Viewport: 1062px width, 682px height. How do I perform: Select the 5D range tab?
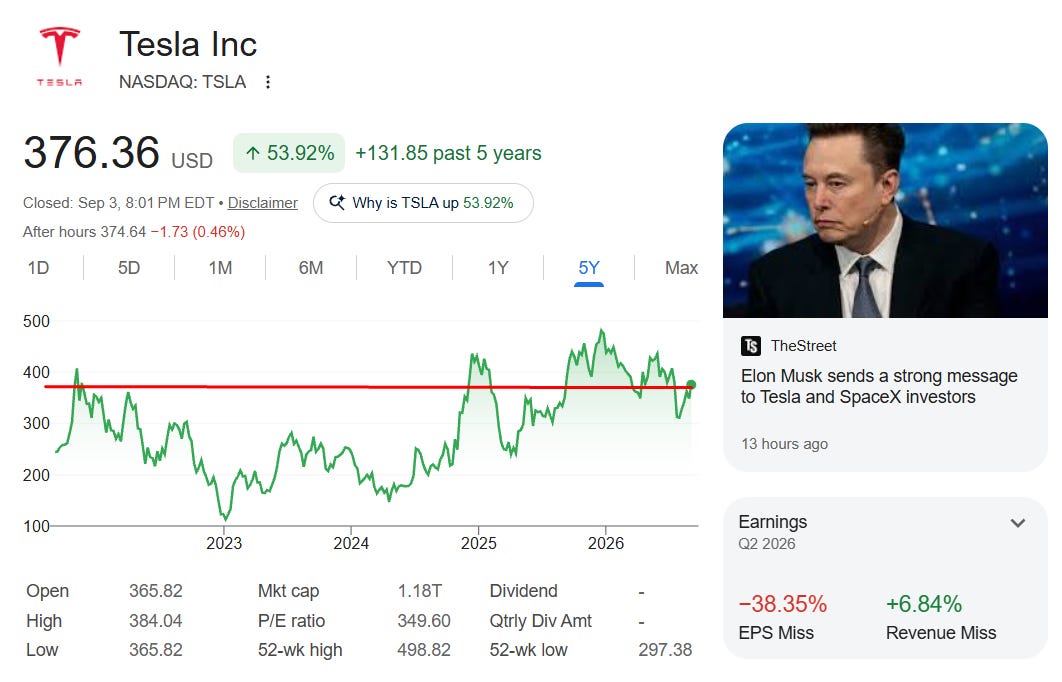(129, 268)
